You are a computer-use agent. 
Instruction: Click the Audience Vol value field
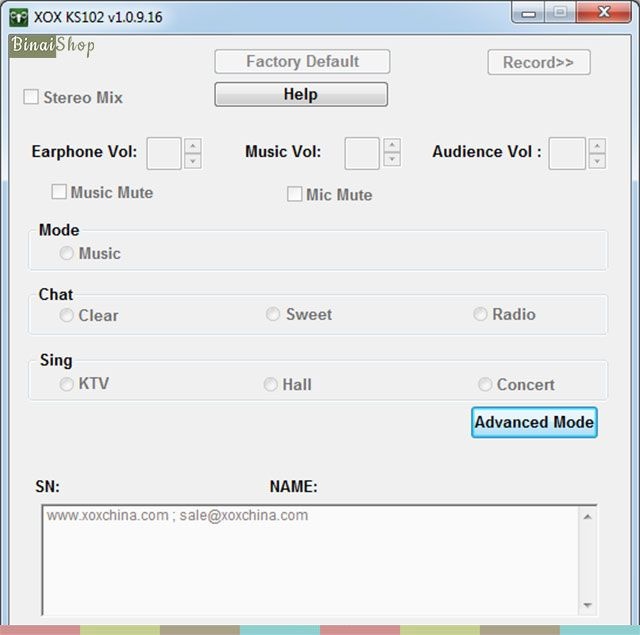pos(567,153)
